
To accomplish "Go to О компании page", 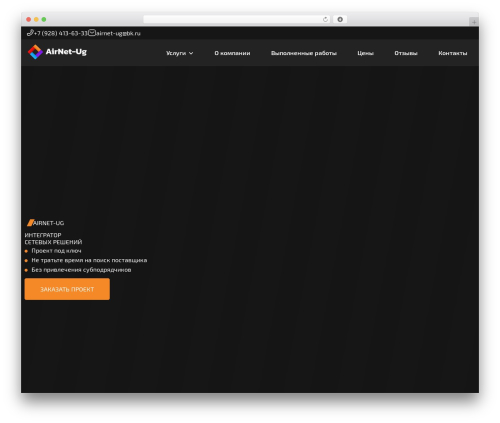I will click(232, 53).
